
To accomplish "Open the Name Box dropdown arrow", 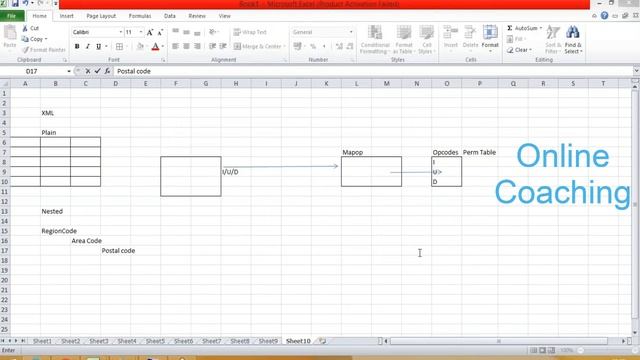I will [x=69, y=71].
